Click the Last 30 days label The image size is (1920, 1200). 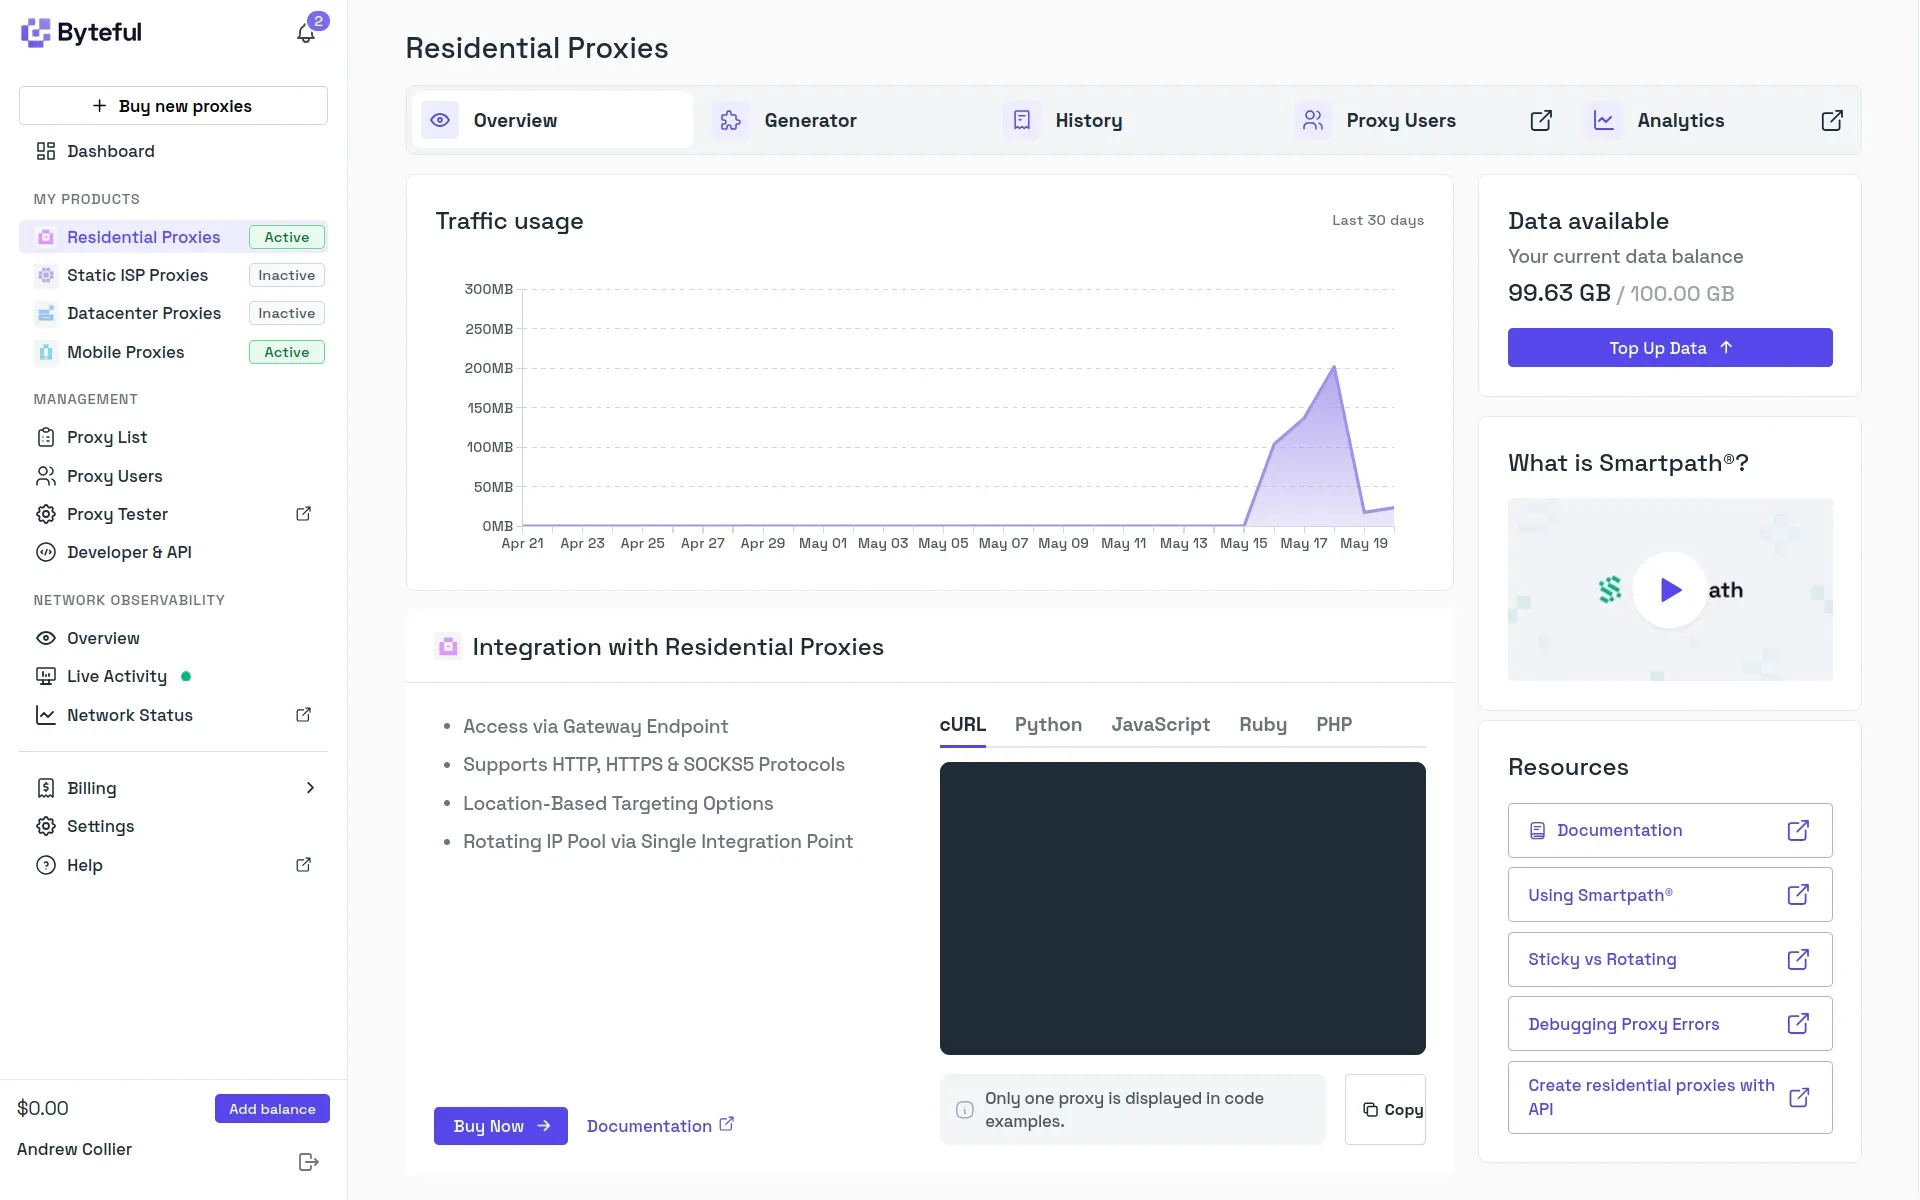click(x=1378, y=220)
